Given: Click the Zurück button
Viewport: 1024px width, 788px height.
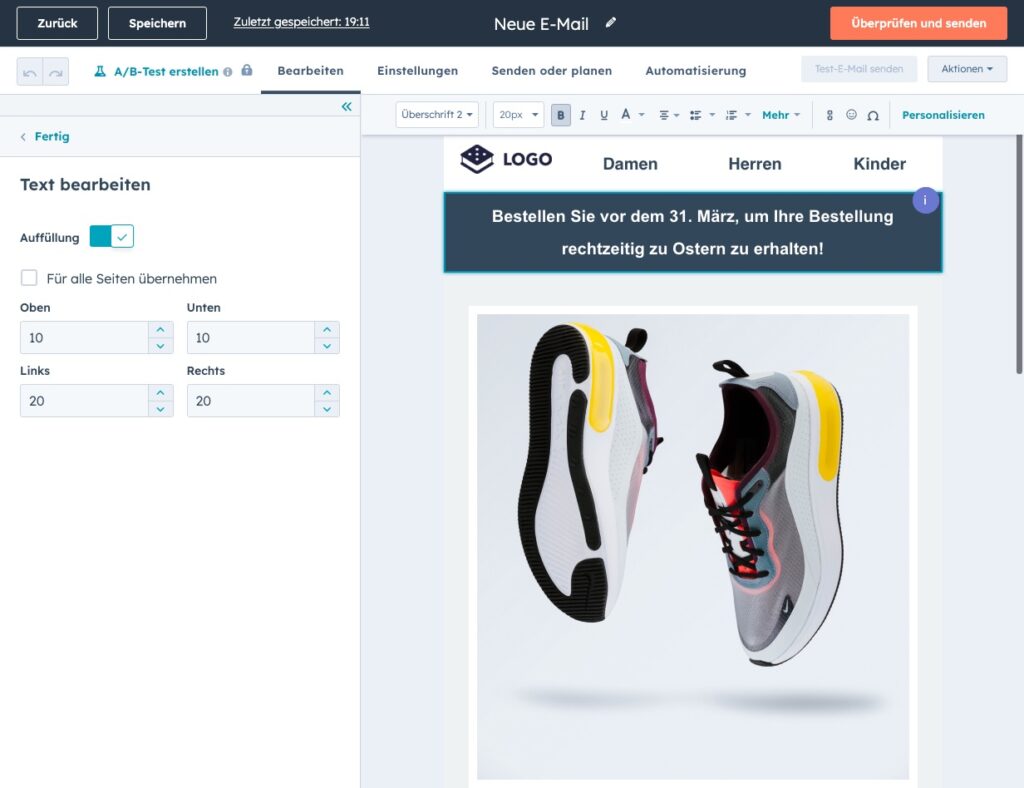Looking at the screenshot, I should (x=57, y=23).
